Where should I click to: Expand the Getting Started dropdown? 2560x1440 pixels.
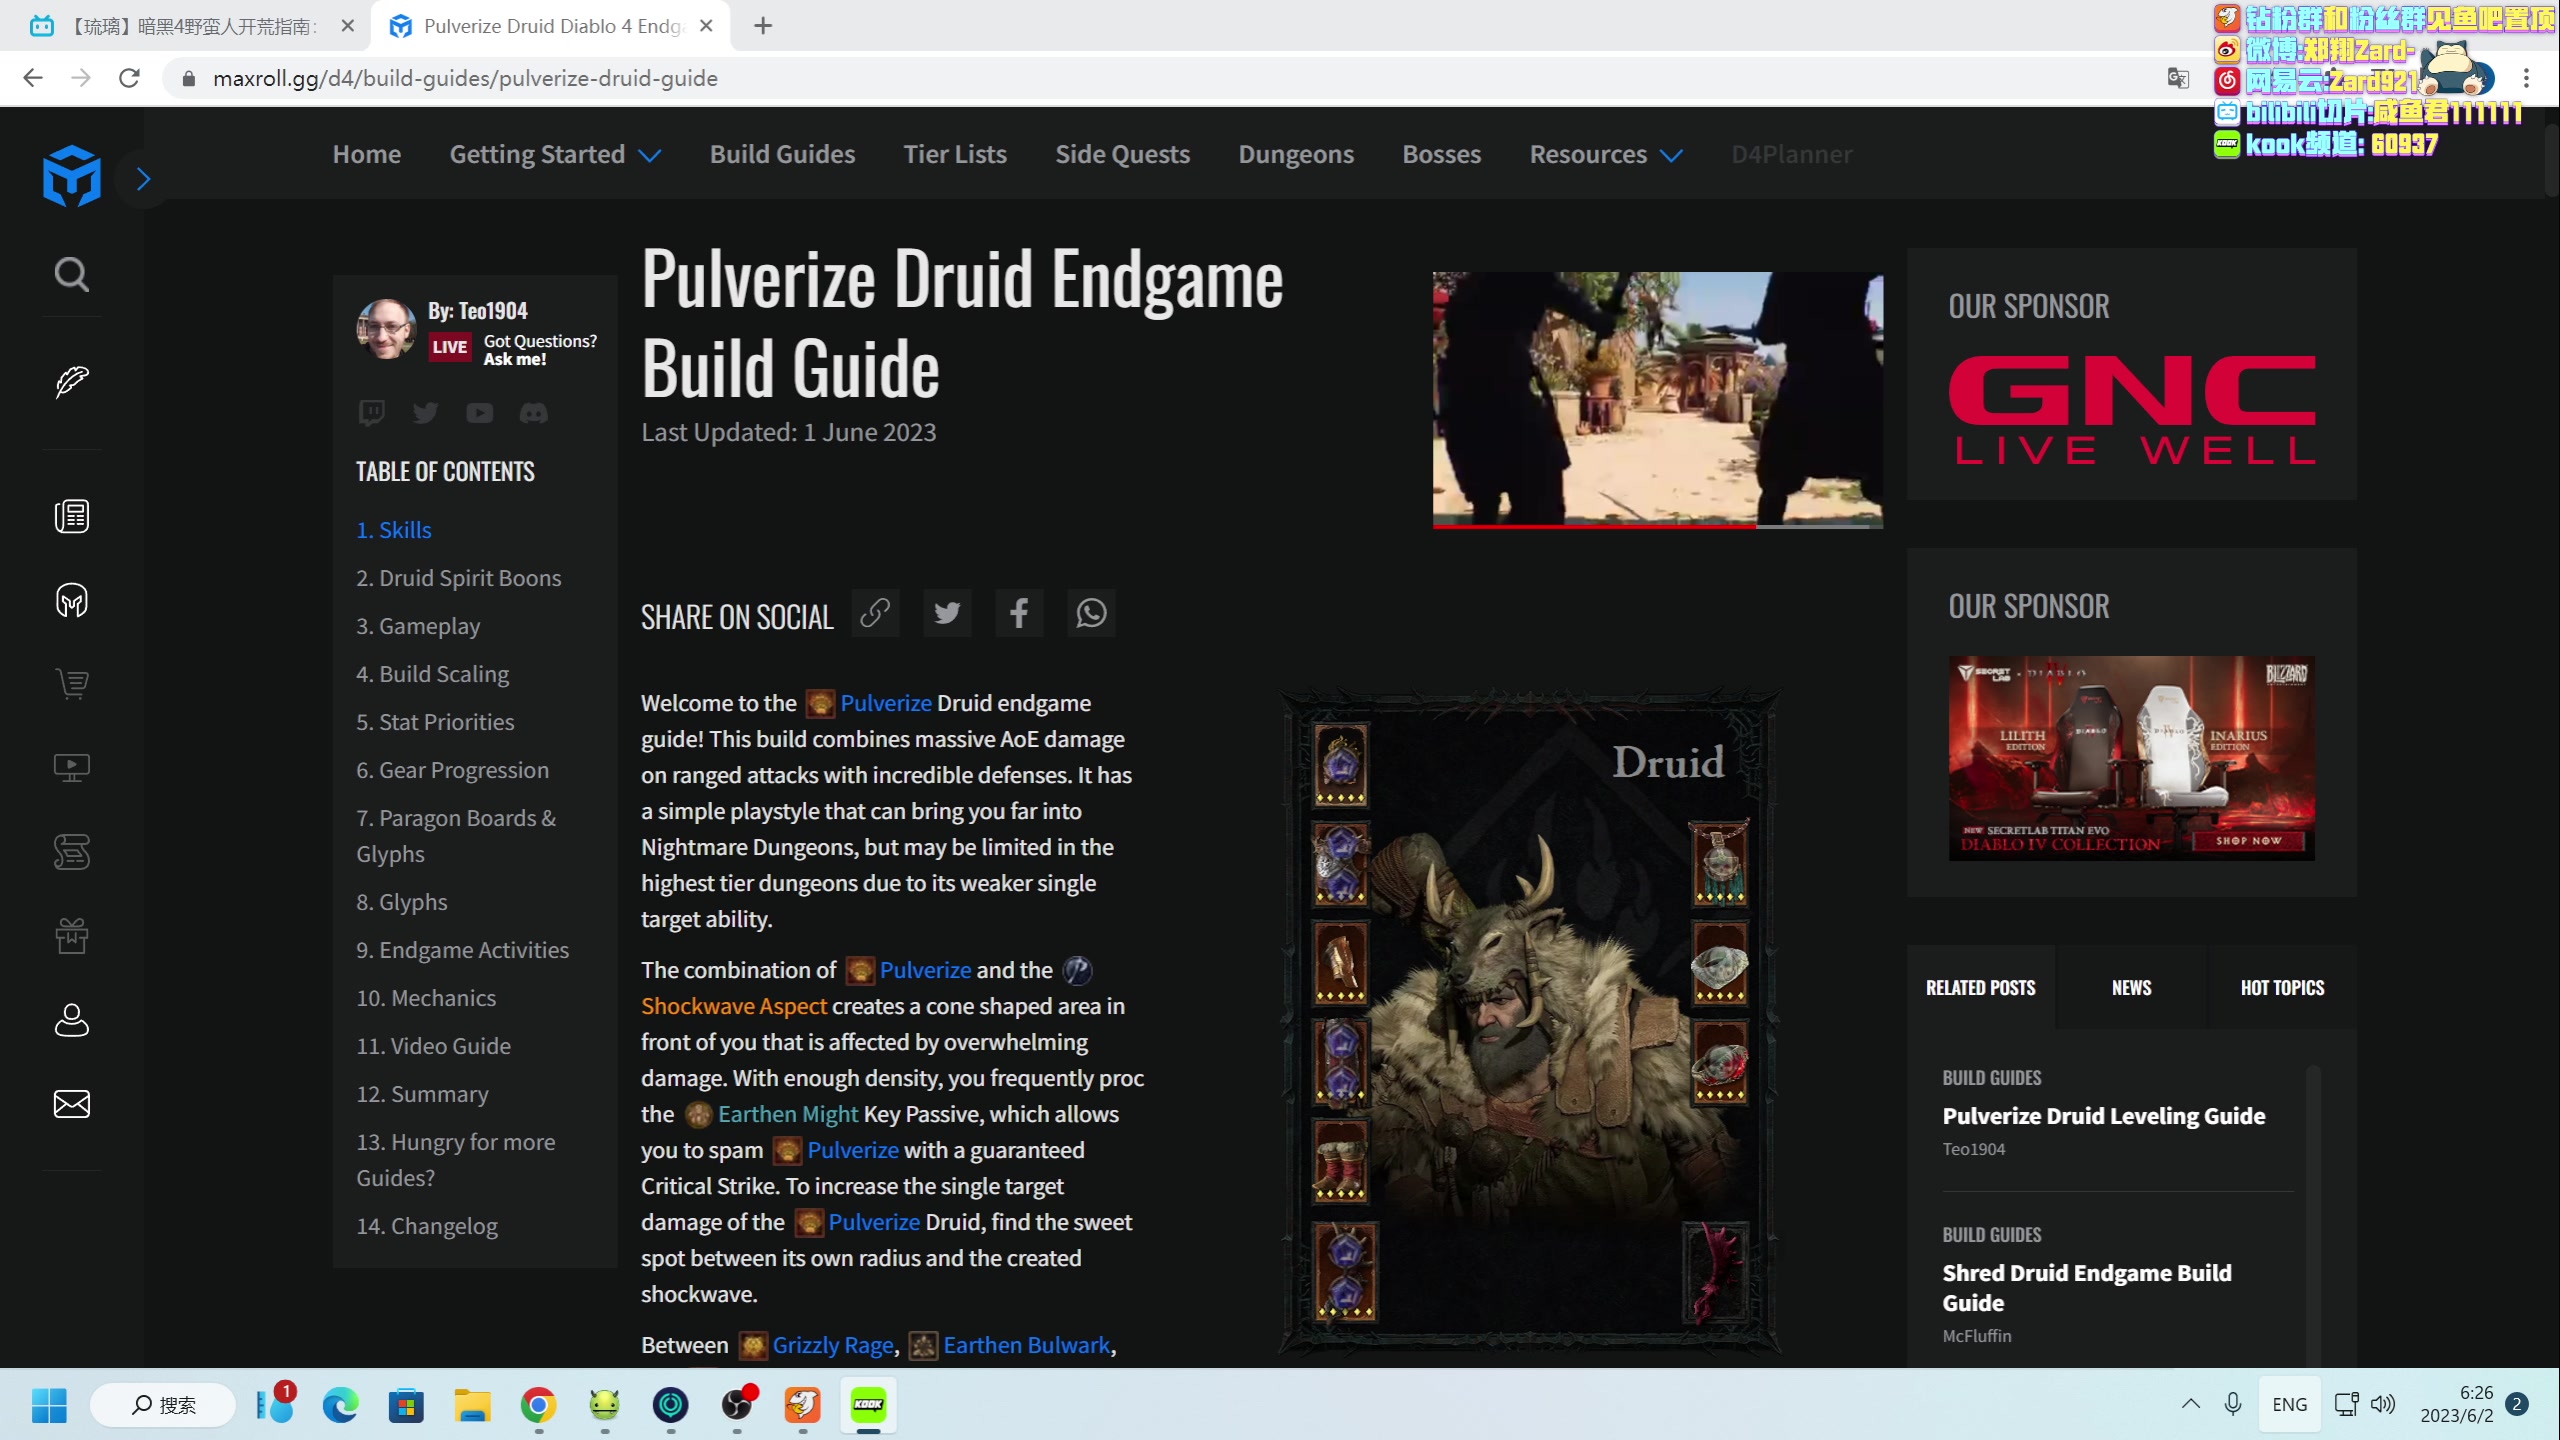555,154
